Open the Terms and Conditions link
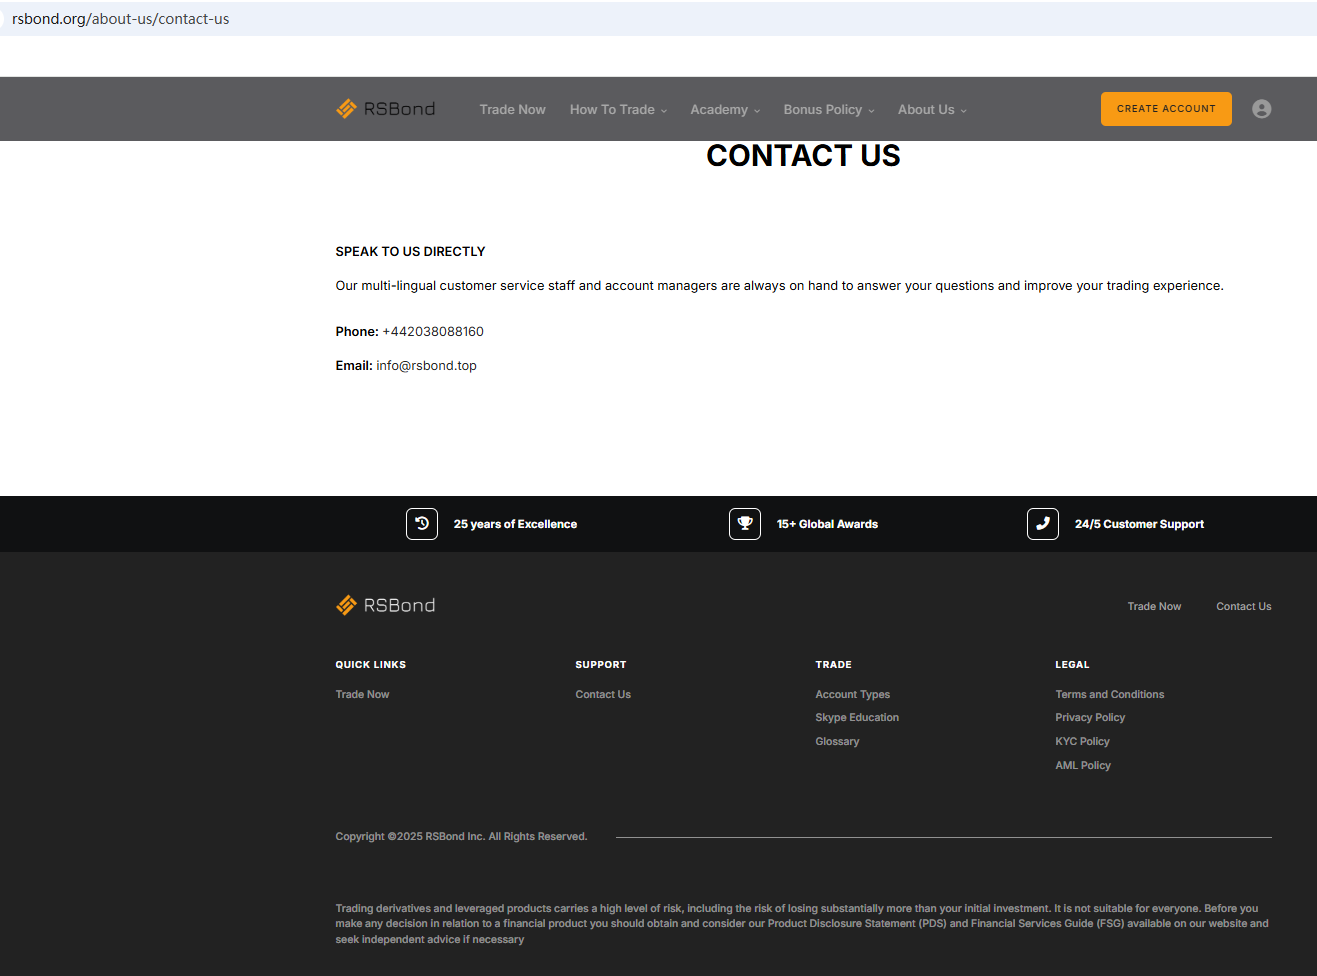This screenshot has height=976, width=1317. 1109,694
